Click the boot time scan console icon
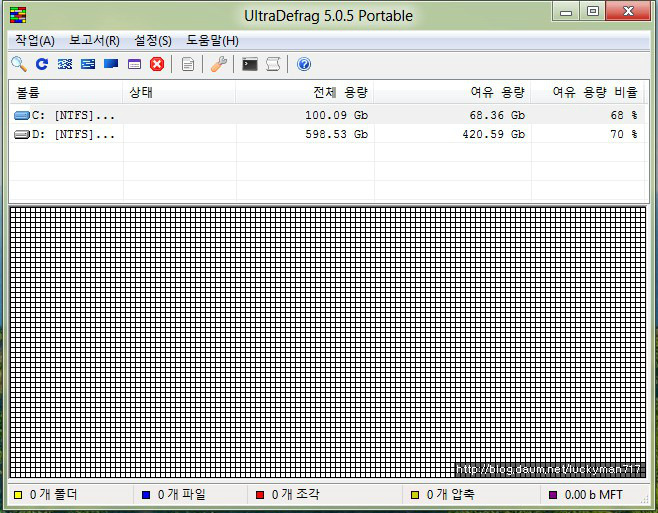 (x=250, y=64)
